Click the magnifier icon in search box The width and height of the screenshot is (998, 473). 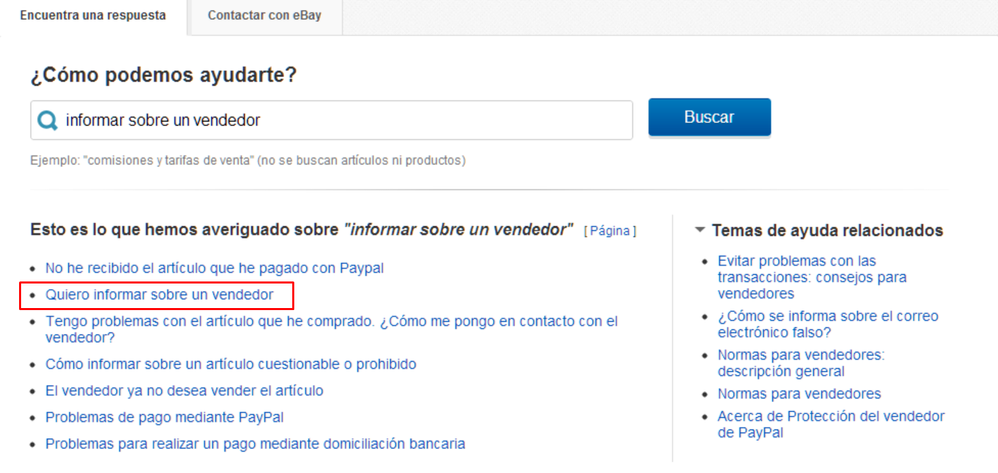click(47, 120)
